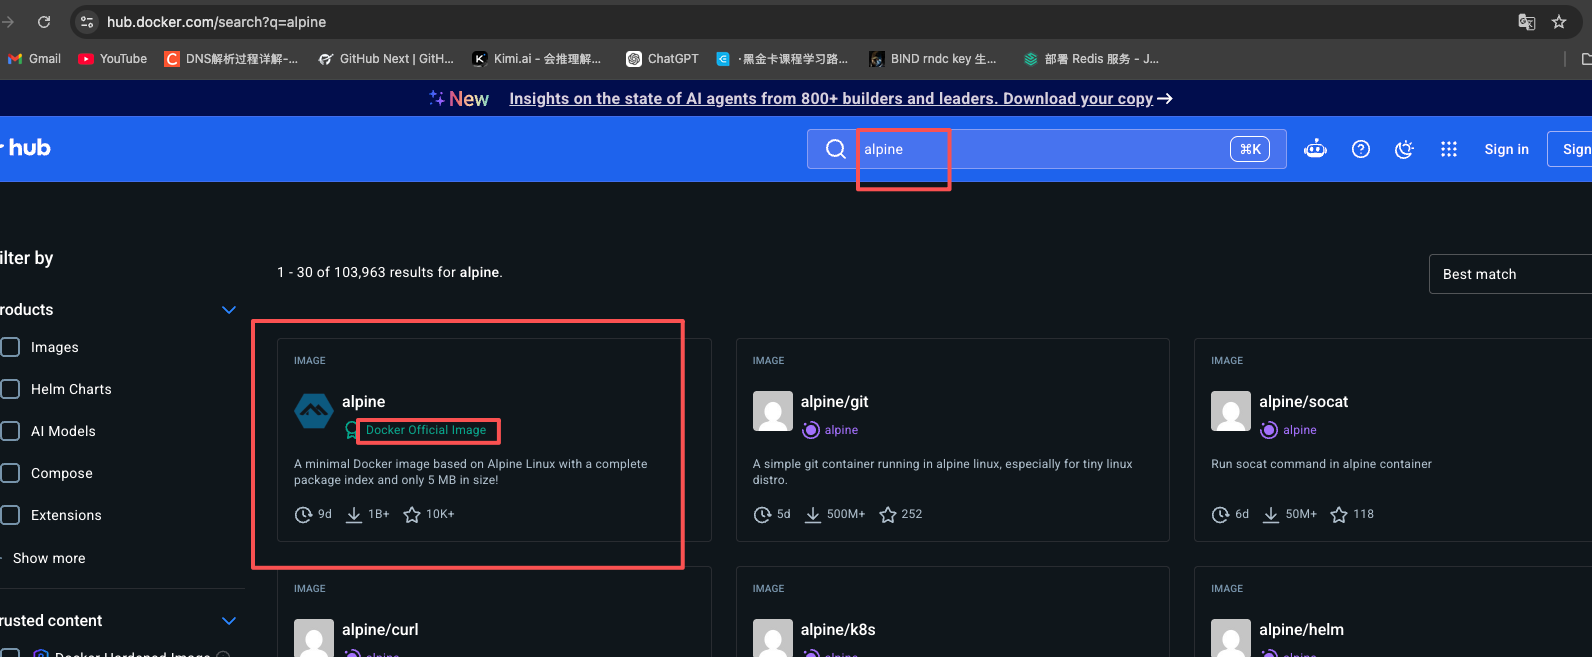Viewport: 1592px width, 657px height.
Task: Open the alpine/k8s result title
Action: tap(838, 629)
